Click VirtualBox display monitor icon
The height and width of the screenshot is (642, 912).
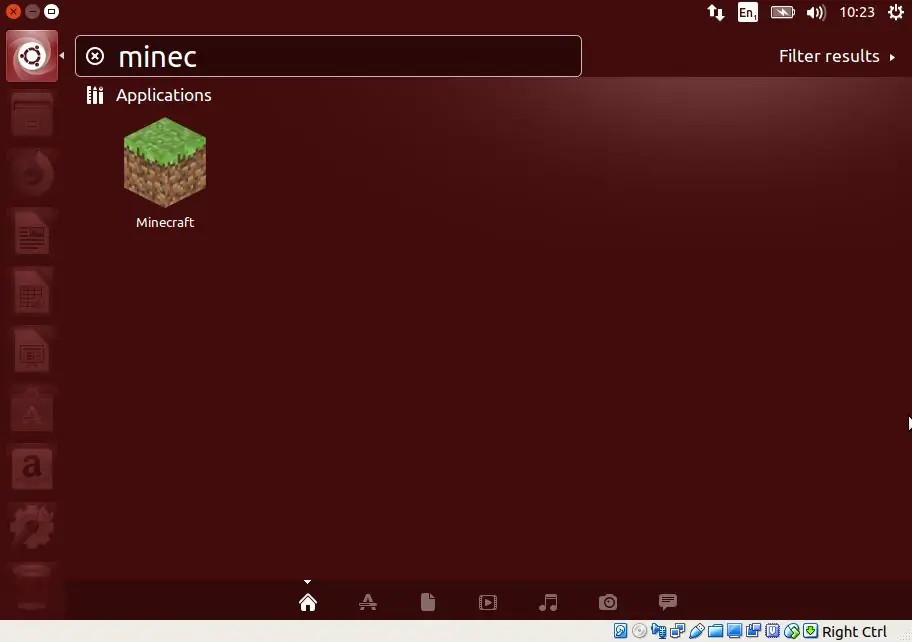735,631
